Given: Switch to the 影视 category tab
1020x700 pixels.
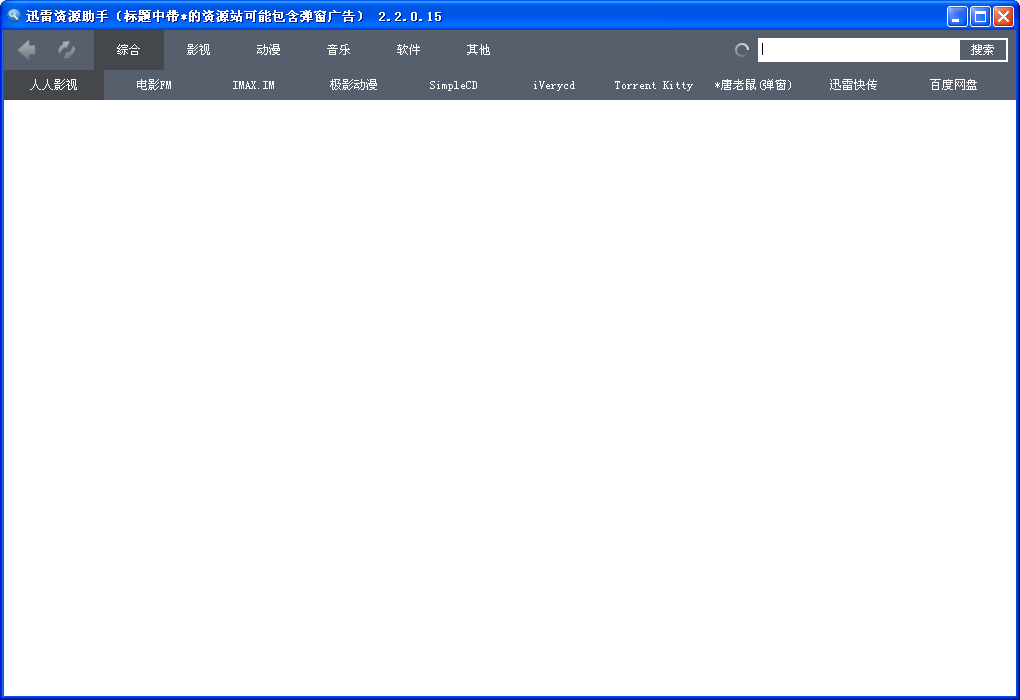Looking at the screenshot, I should (x=198, y=50).
